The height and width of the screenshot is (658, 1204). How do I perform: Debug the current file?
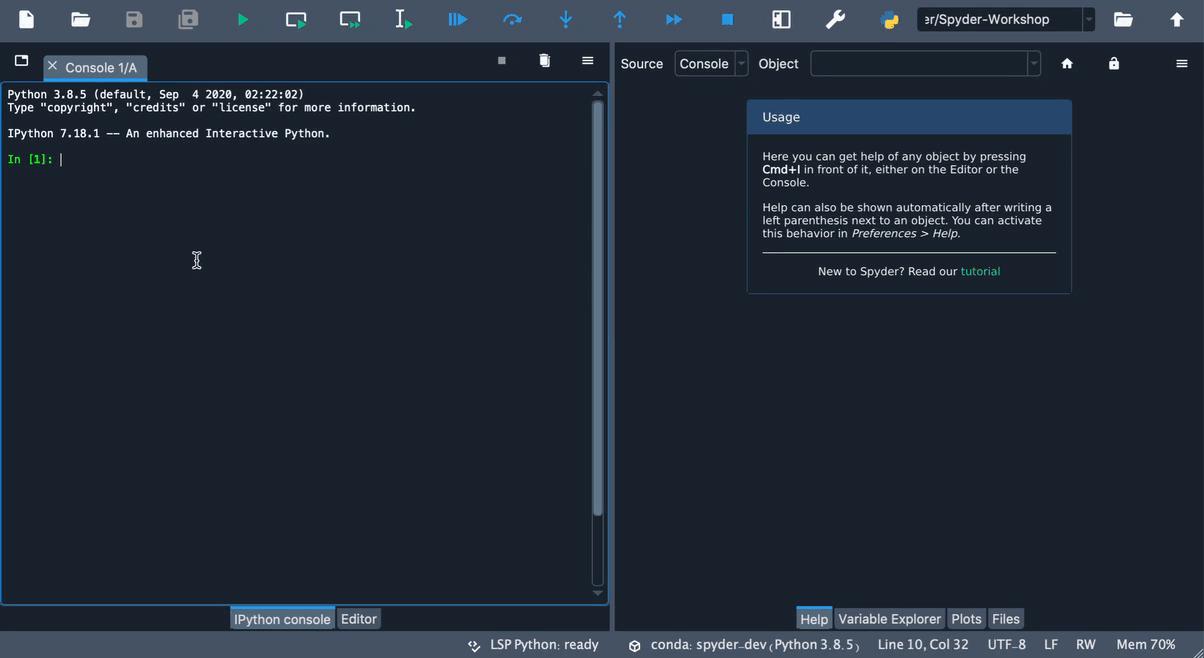point(457,18)
